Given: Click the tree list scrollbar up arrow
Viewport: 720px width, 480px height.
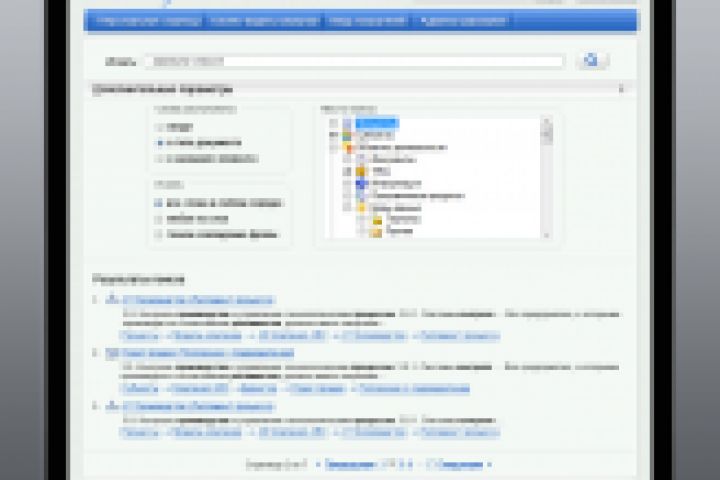Looking at the screenshot, I should click(546, 121).
